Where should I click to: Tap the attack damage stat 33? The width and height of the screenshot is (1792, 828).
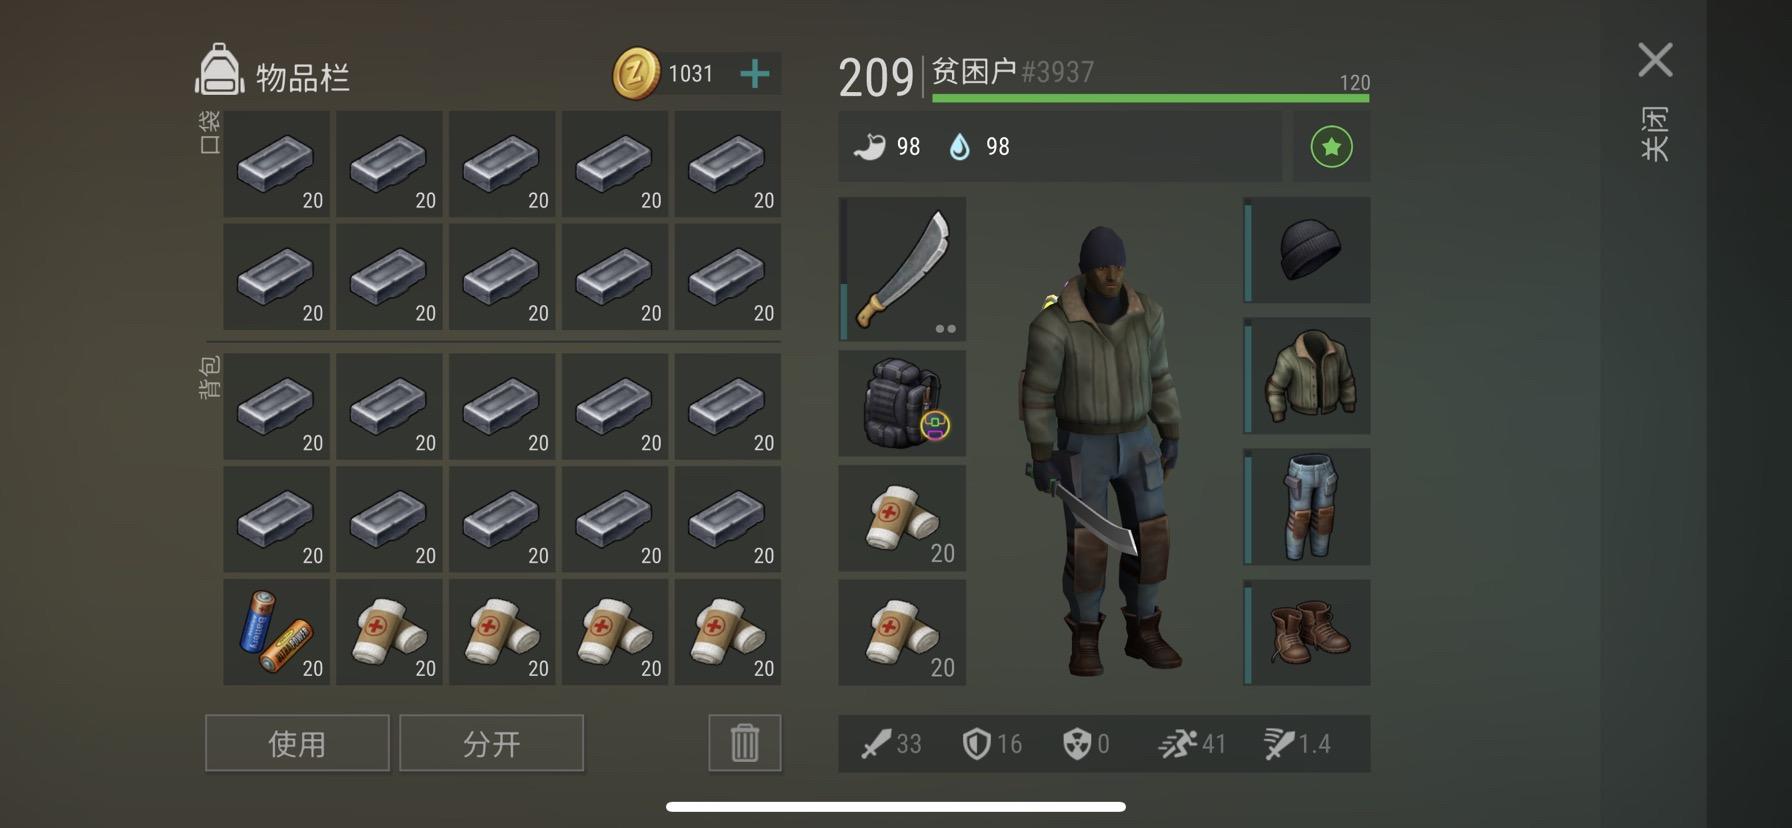[891, 744]
